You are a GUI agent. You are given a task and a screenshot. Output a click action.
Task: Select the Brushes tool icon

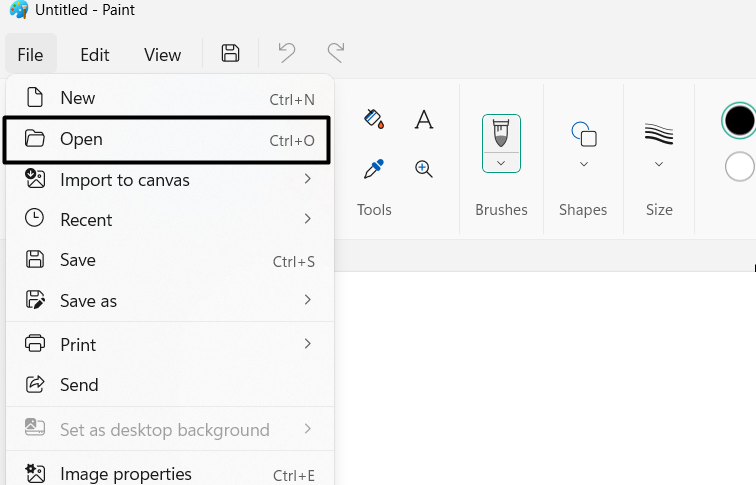click(501, 132)
